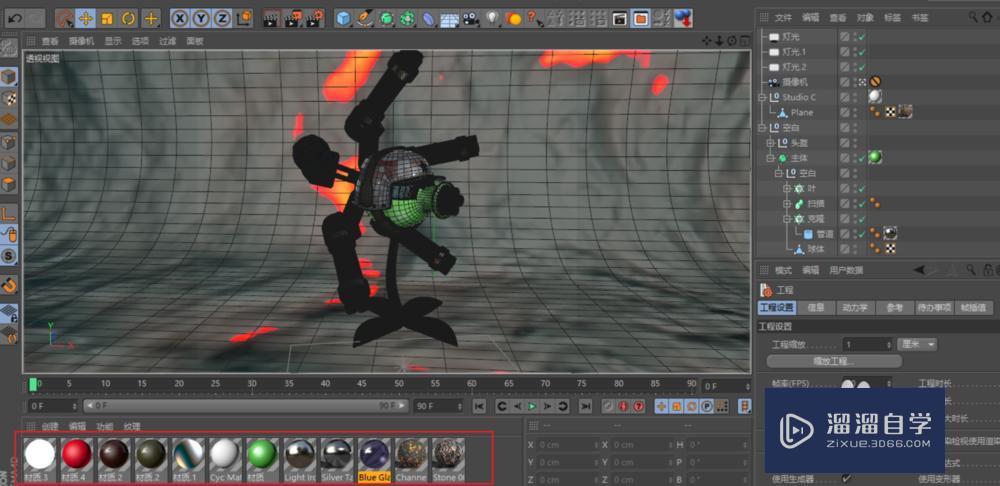Click the render clapperboard icon
Image resolution: width=1000 pixels, height=486 pixels.
click(x=272, y=19)
